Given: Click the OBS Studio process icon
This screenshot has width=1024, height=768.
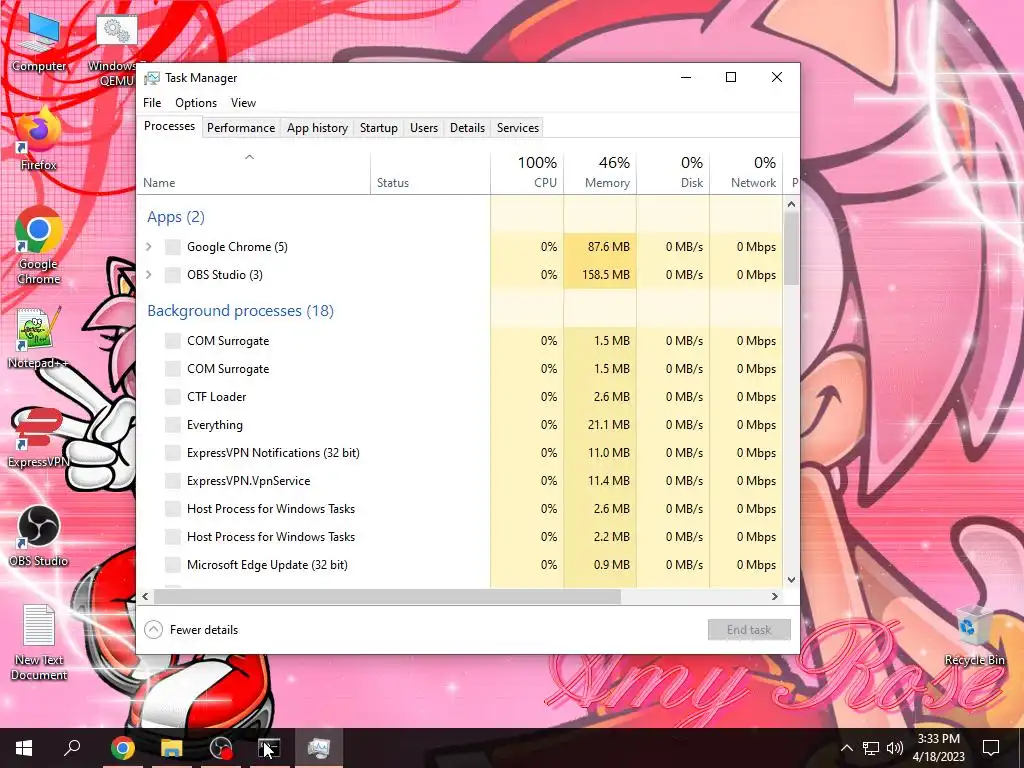Looking at the screenshot, I should click(172, 275).
